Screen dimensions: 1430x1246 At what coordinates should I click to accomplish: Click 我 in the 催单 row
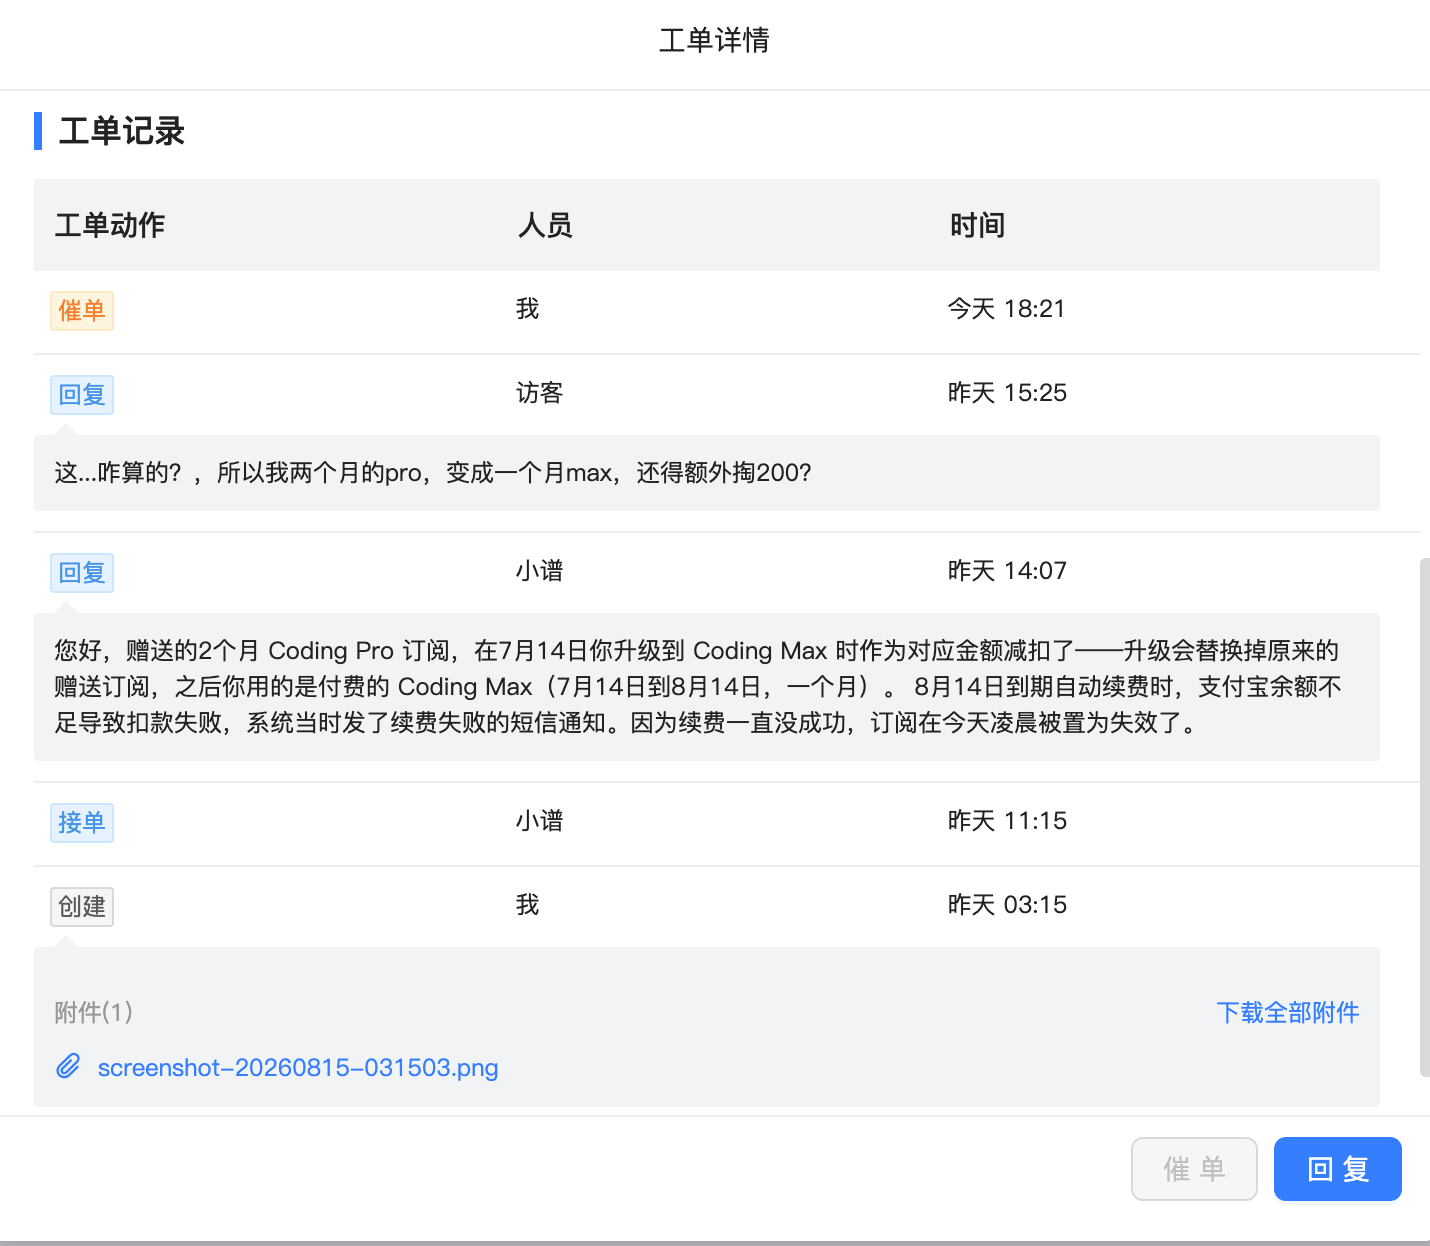pyautogui.click(x=528, y=308)
